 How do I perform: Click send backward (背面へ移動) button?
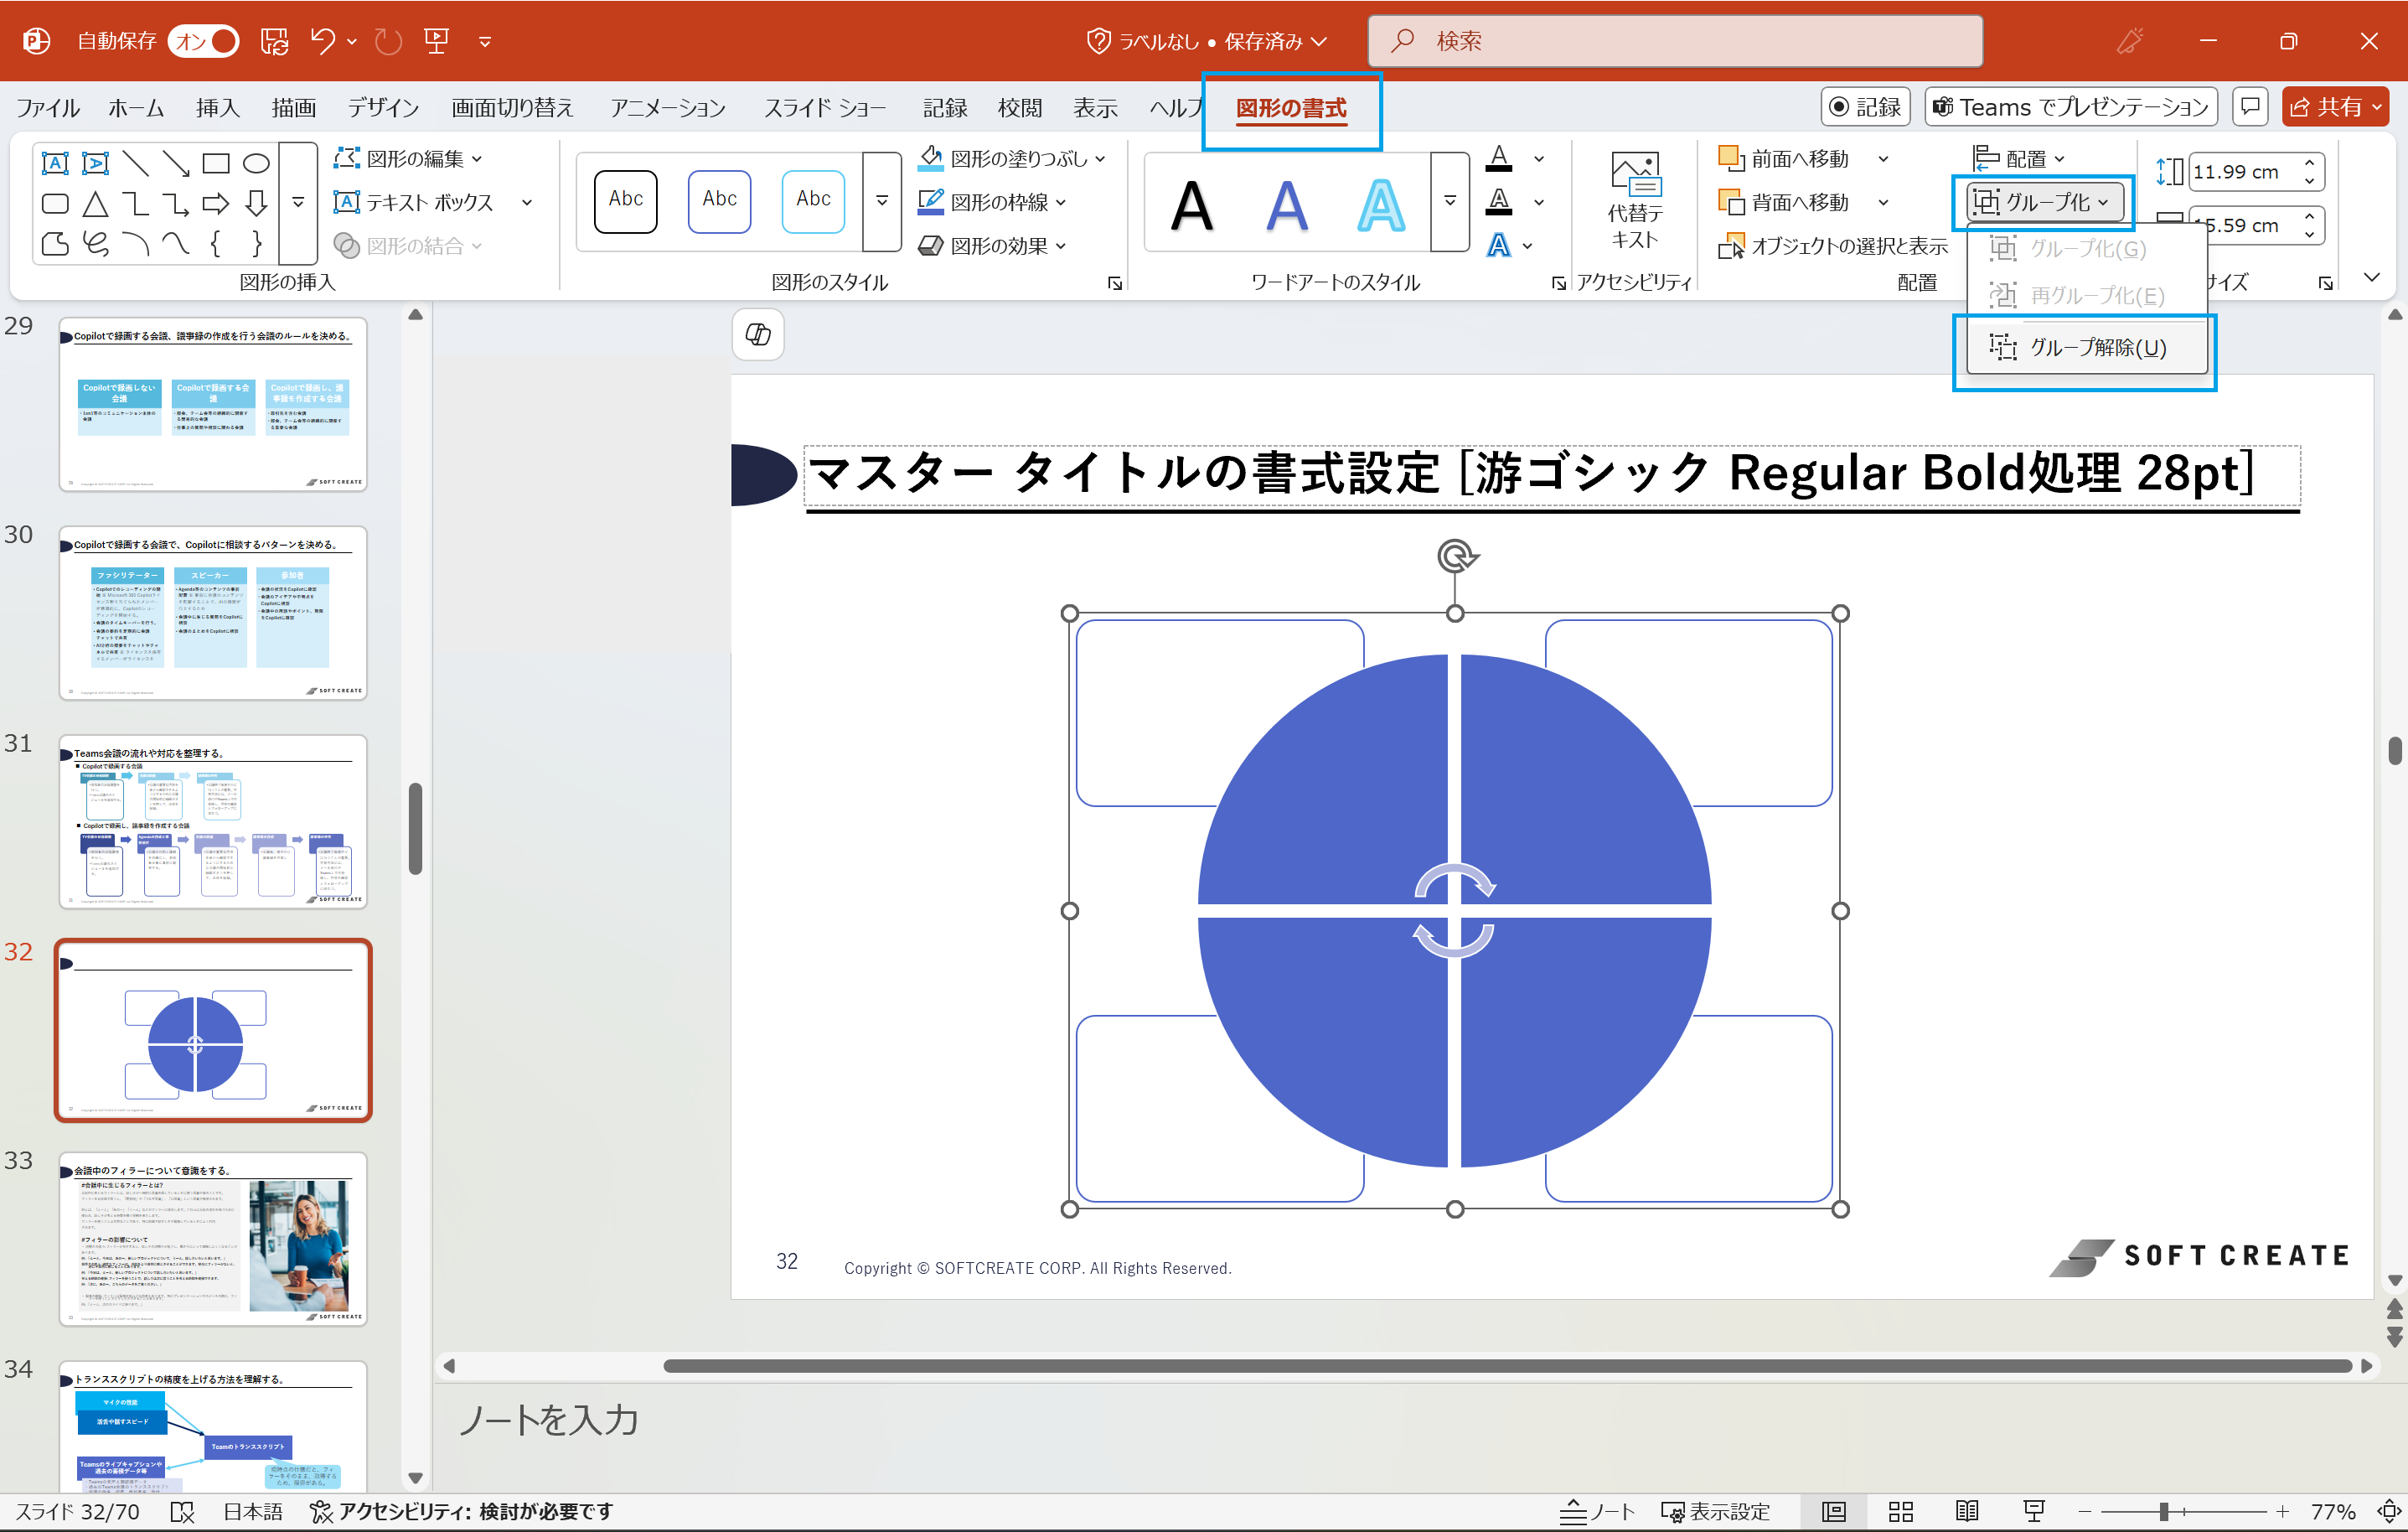(x=1785, y=202)
